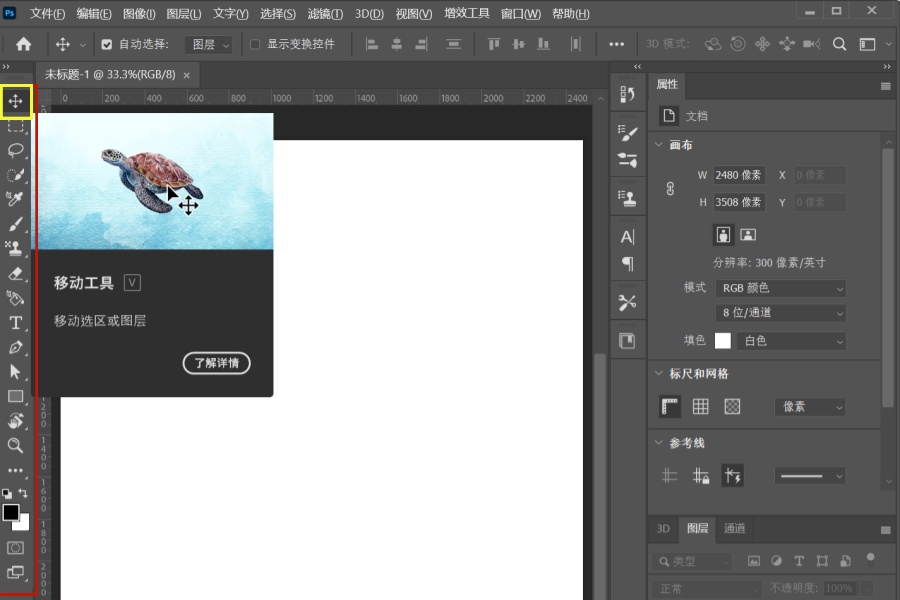The height and width of the screenshot is (600, 900).
Task: Open the 白色 fill dropdown
Action: point(792,341)
